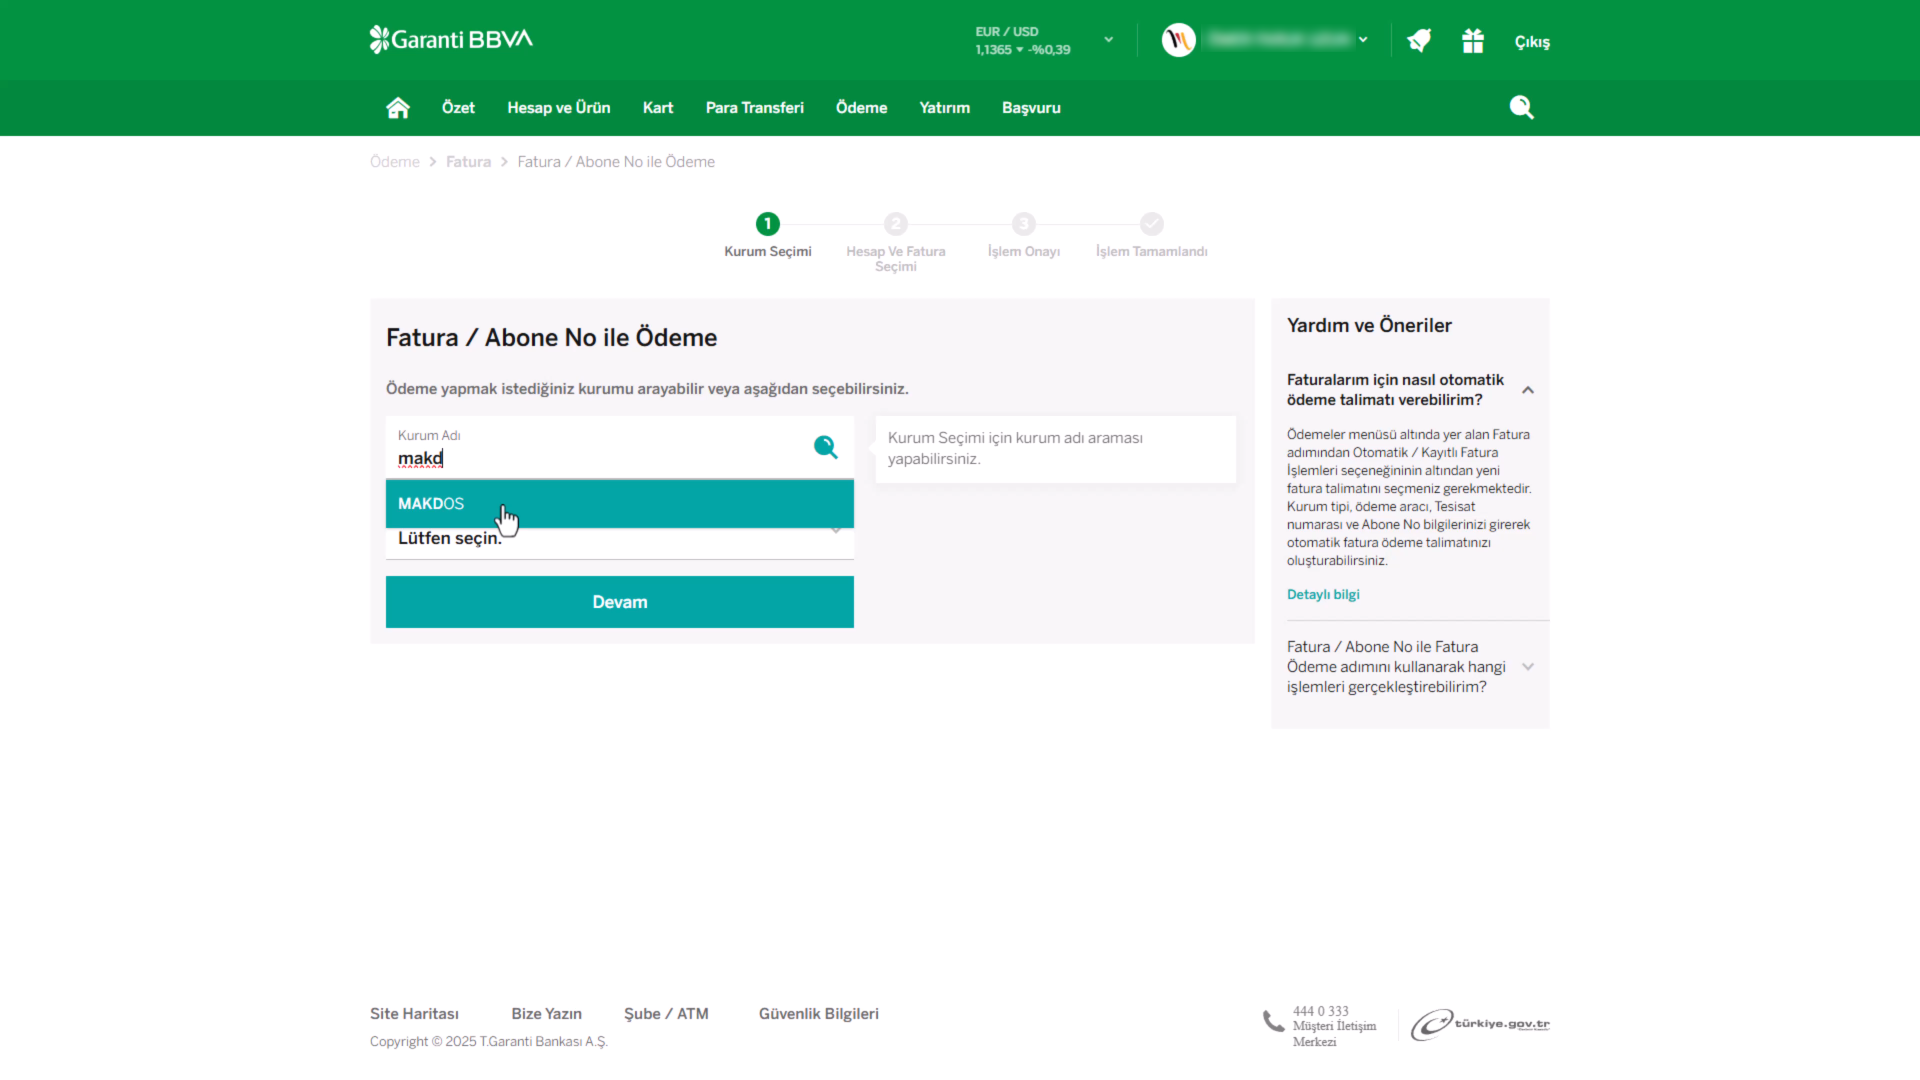Log out with Çıkış
The image size is (1920, 1080).
(1532, 42)
